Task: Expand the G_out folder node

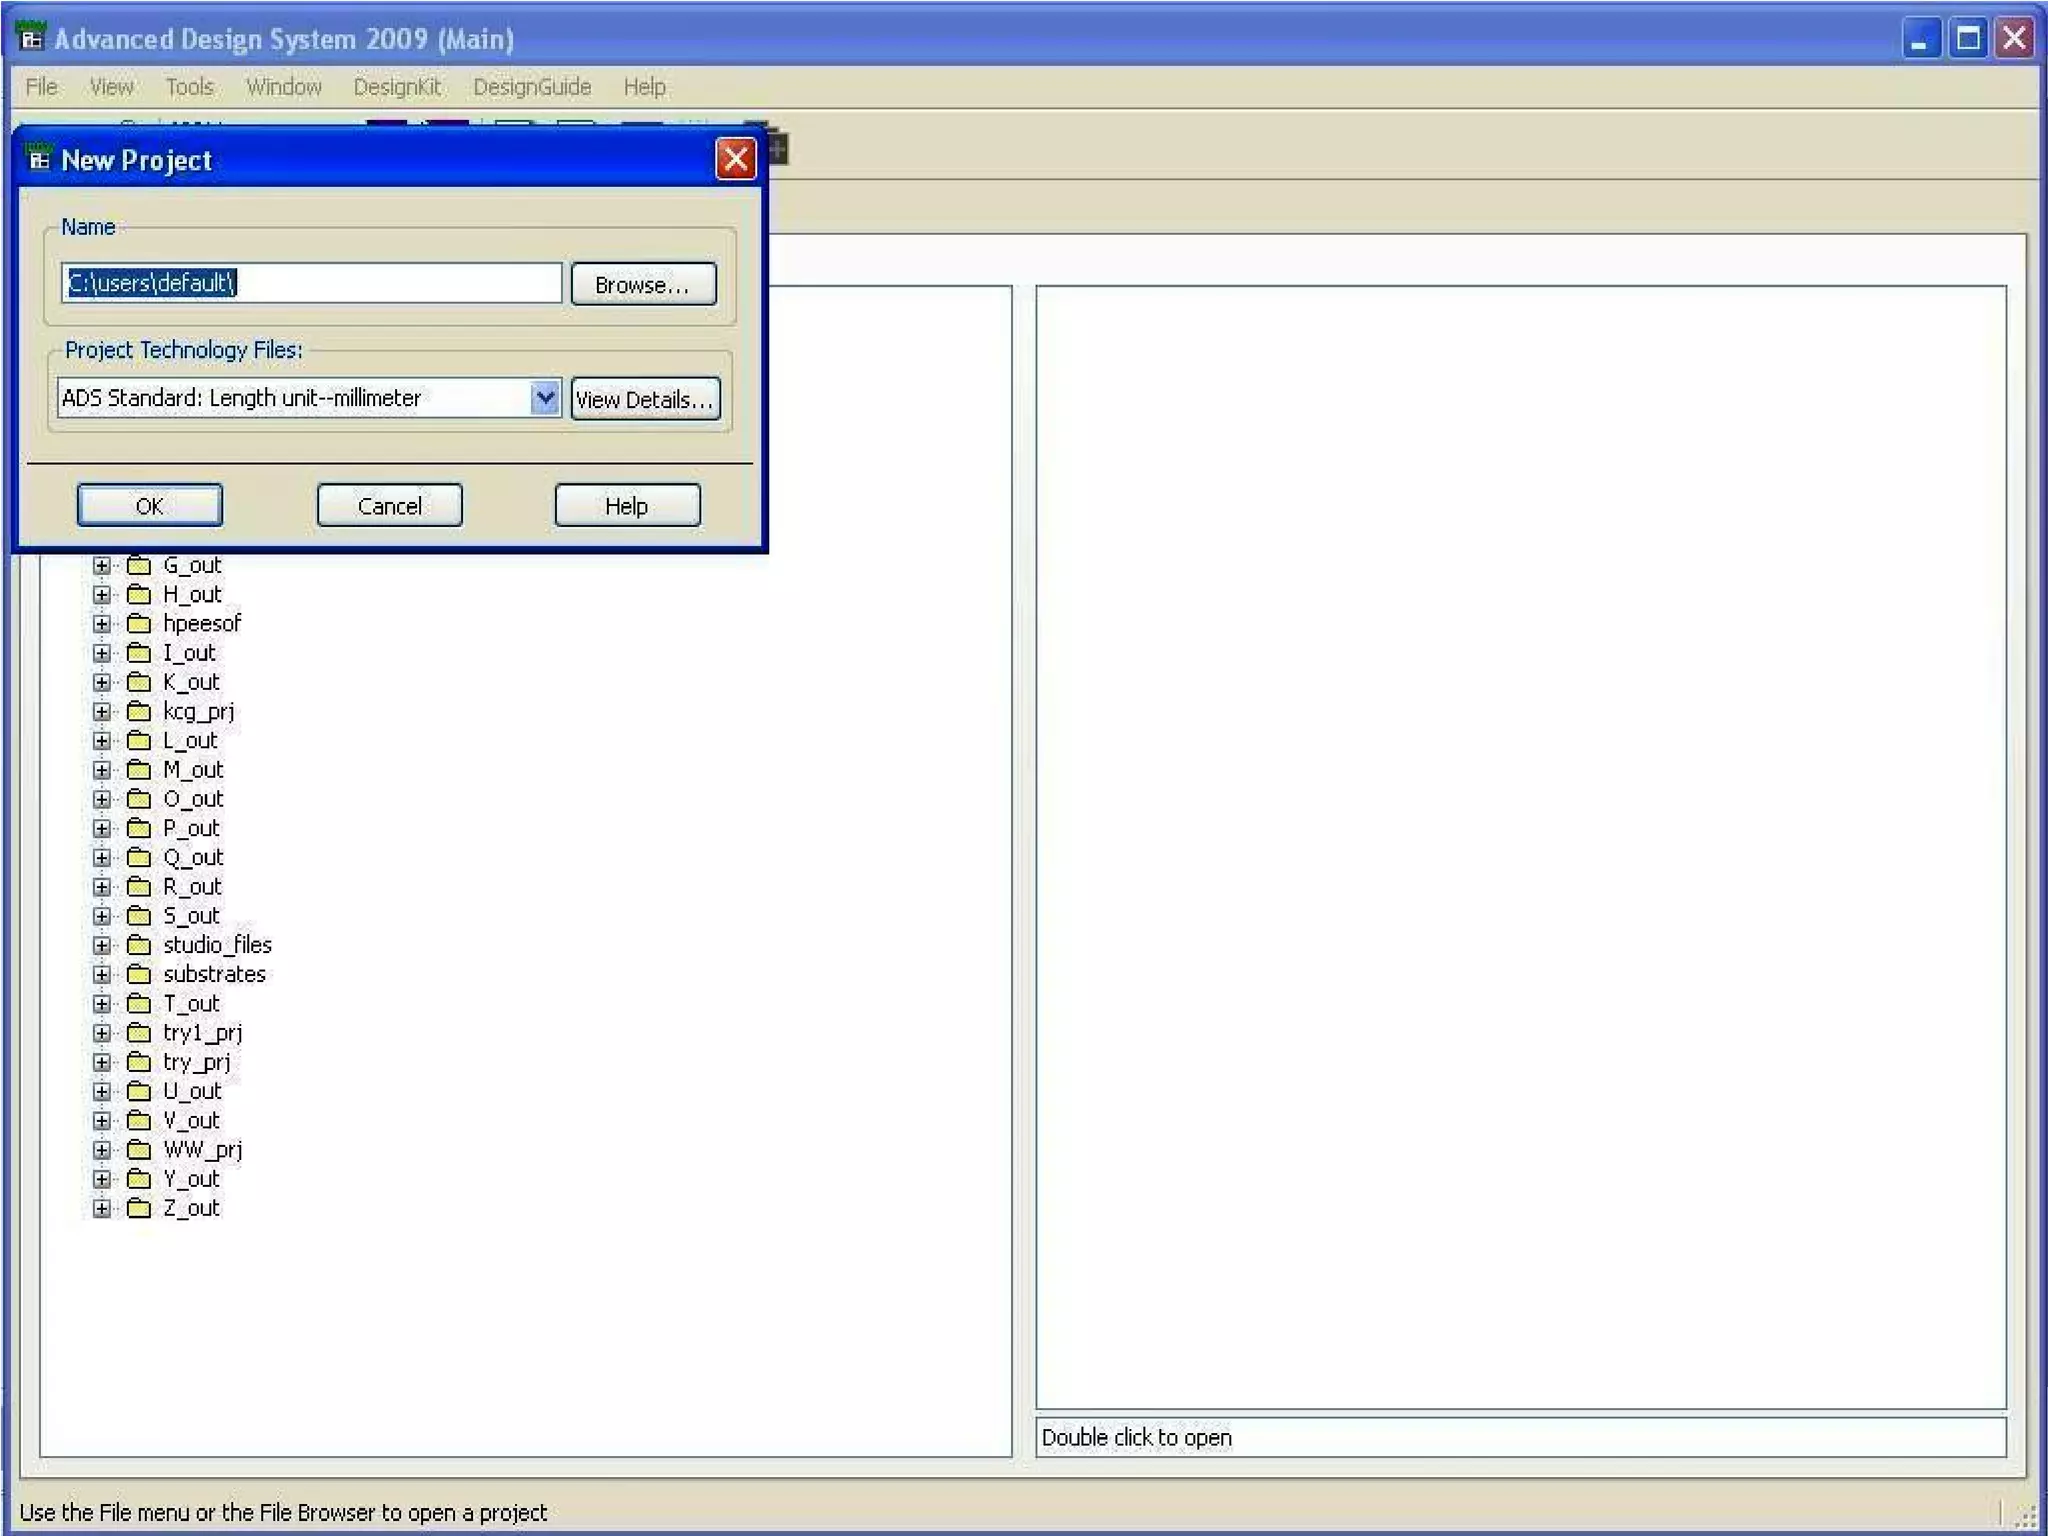Action: [102, 565]
